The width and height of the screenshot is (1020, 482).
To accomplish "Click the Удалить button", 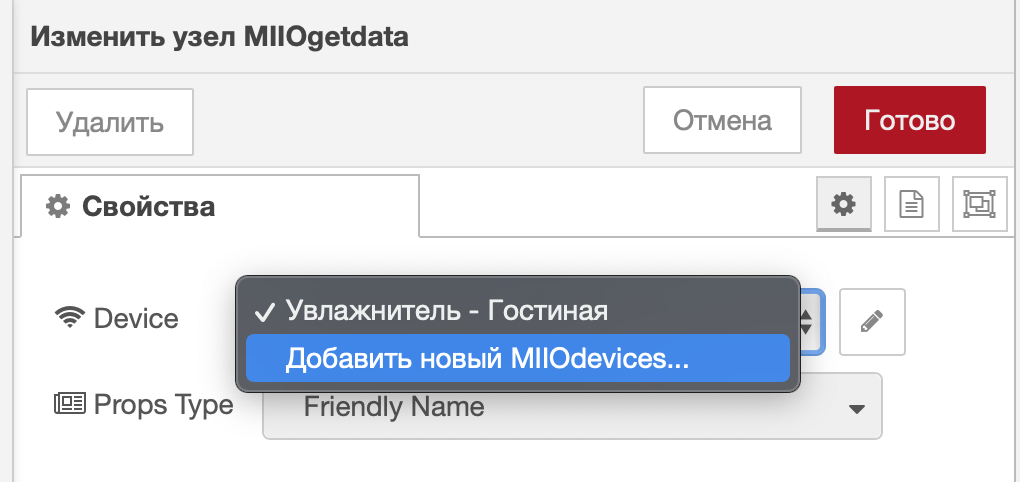I will coord(110,122).
